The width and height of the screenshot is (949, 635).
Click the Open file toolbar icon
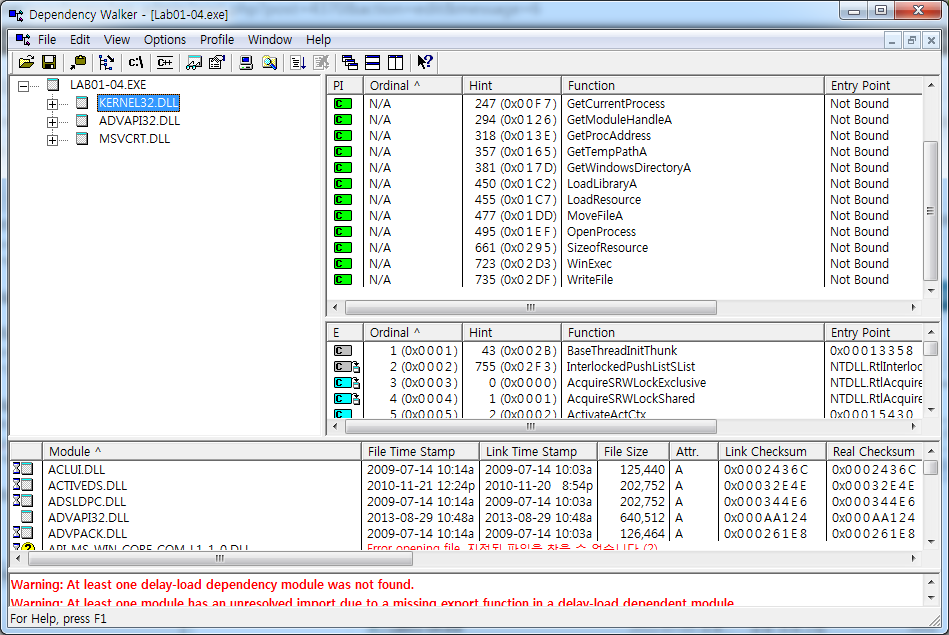coord(26,62)
